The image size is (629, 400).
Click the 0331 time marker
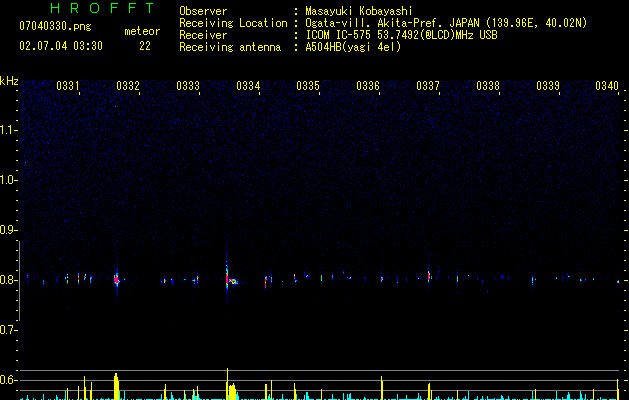[68, 86]
